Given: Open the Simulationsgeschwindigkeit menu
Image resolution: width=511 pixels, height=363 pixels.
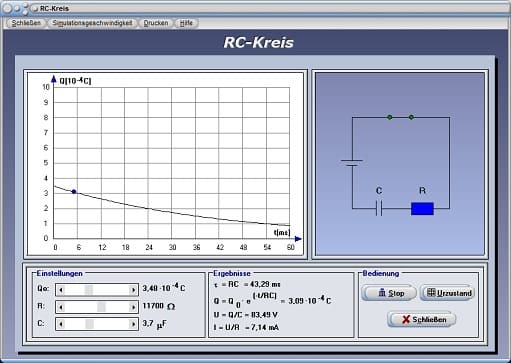Looking at the screenshot, I should point(92,23).
